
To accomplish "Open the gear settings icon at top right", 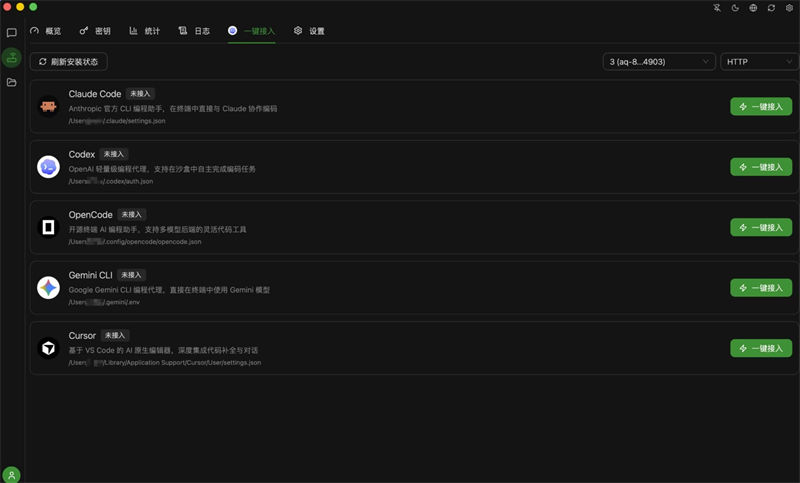I will coord(788,8).
